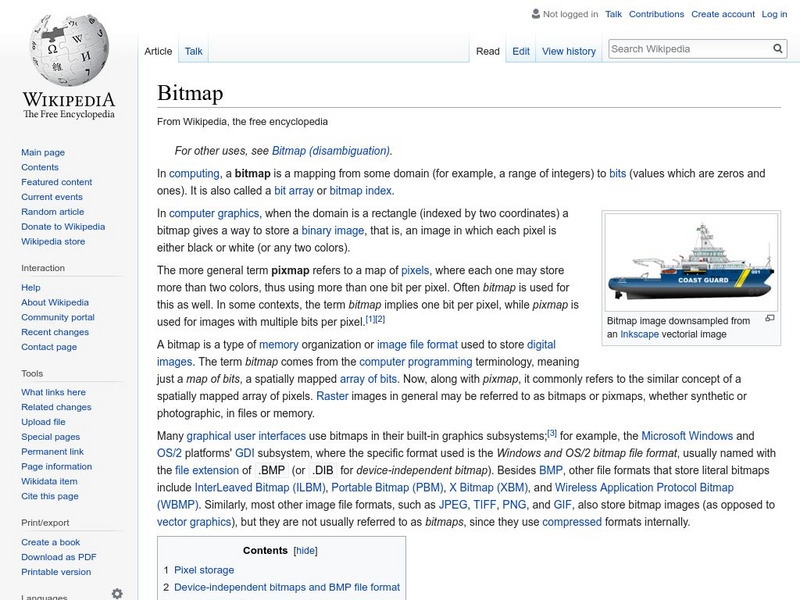Click the Search Wikipedia input field

click(x=688, y=49)
